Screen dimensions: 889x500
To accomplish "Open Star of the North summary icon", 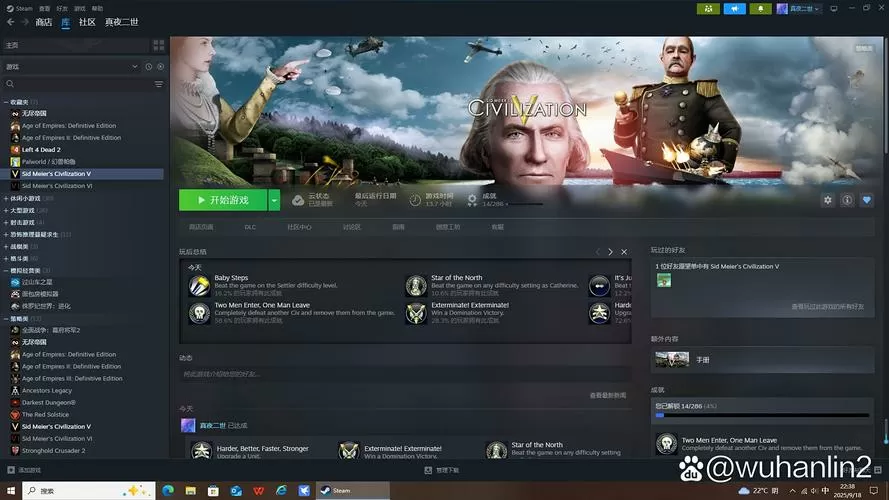I will [x=416, y=286].
